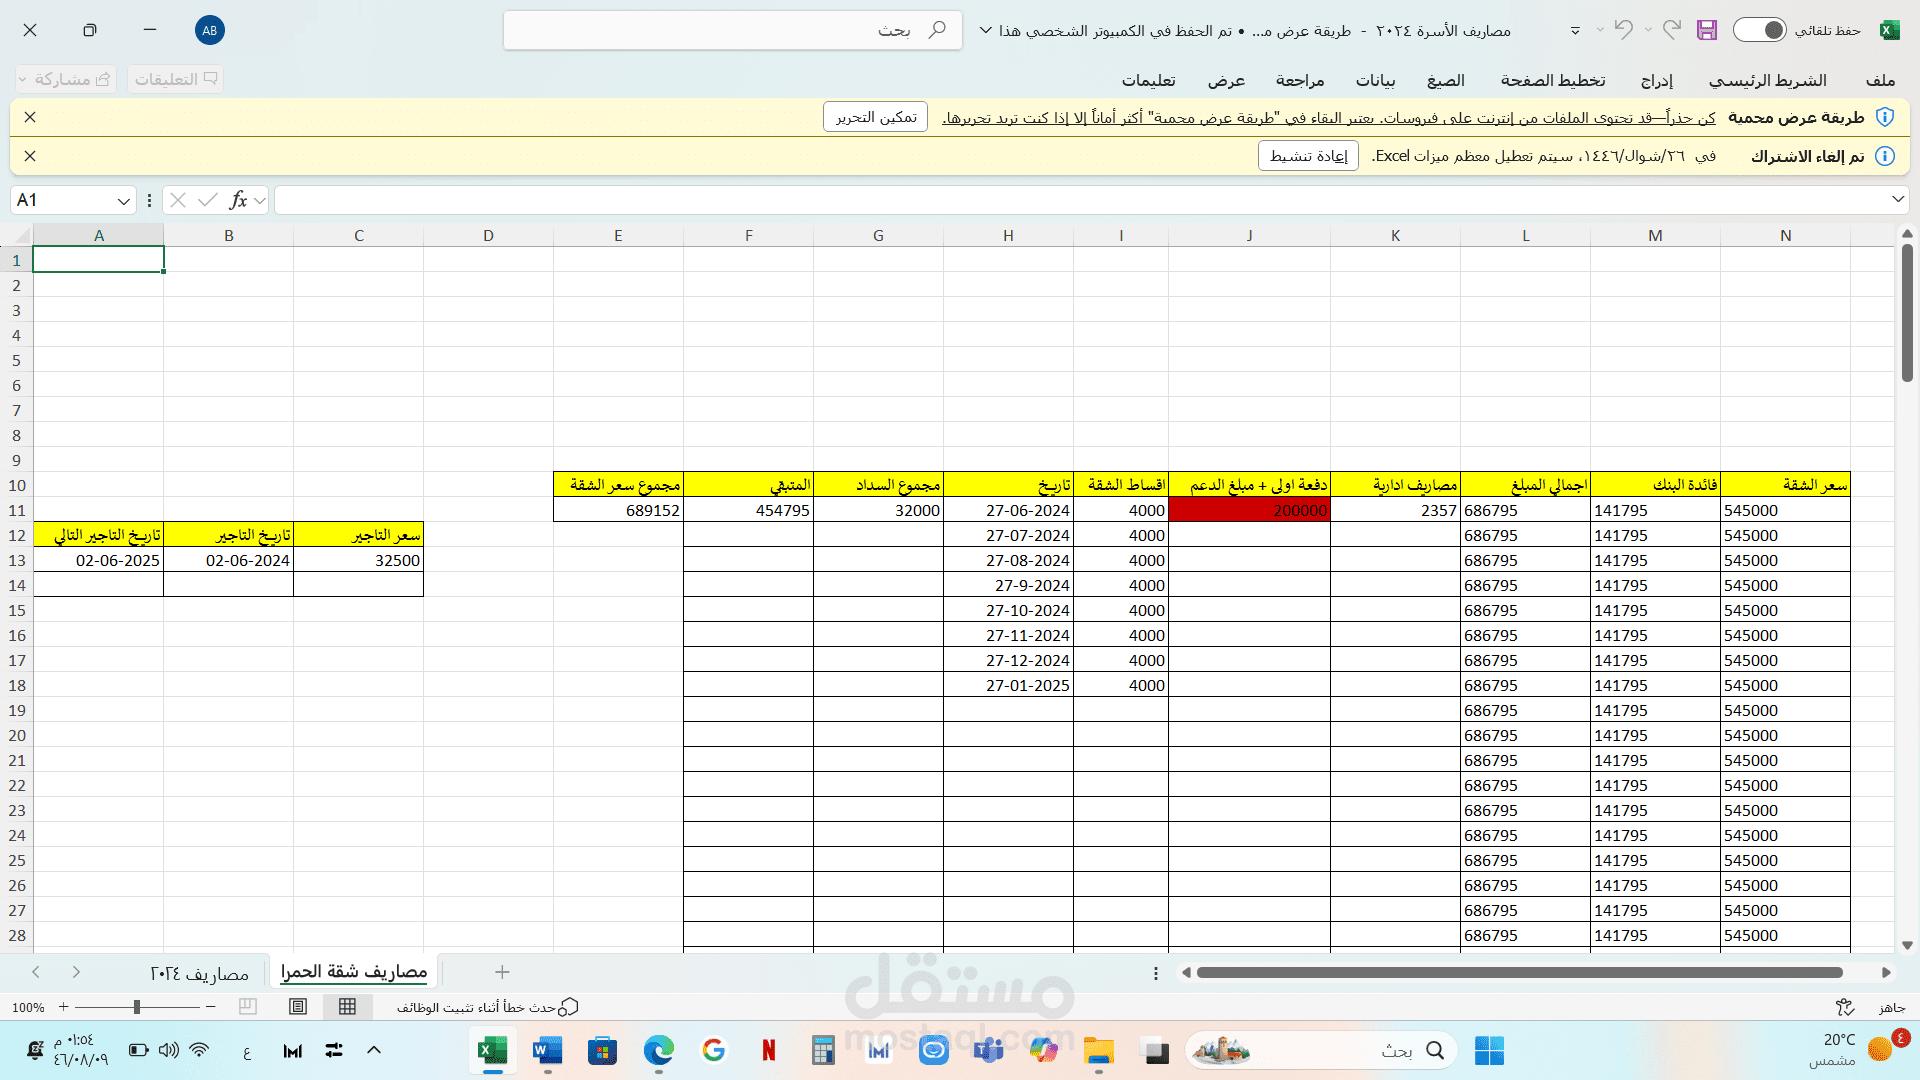Click the Insert Function fx icon
1920x1080 pixels.
click(238, 200)
